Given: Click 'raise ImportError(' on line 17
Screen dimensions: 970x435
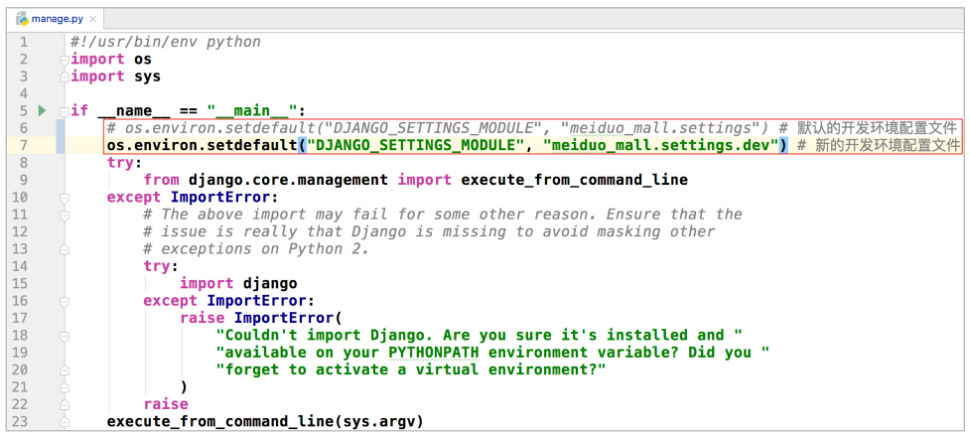Looking at the screenshot, I should 261,318.
